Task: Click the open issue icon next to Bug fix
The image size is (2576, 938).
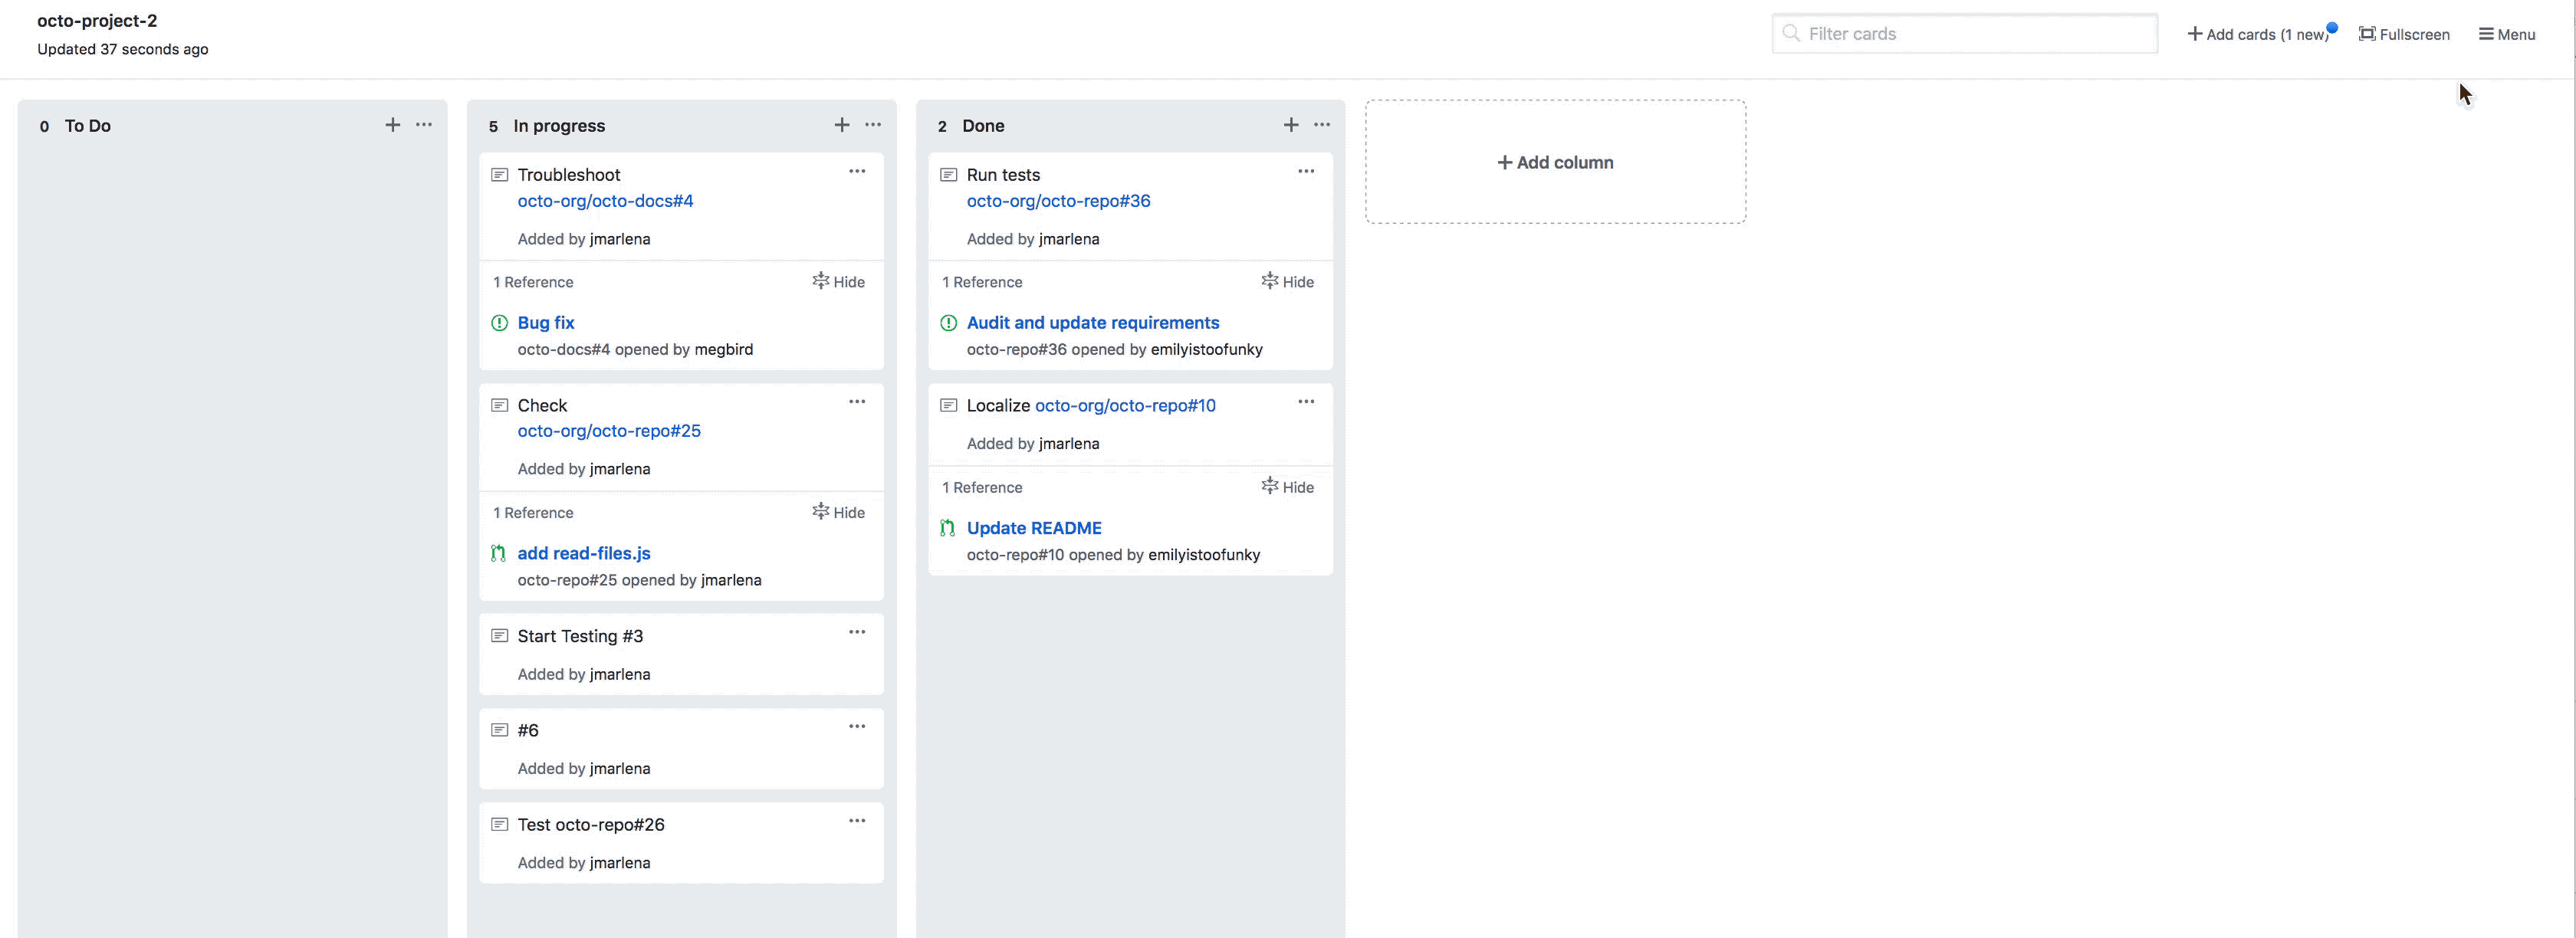Action: pos(499,322)
